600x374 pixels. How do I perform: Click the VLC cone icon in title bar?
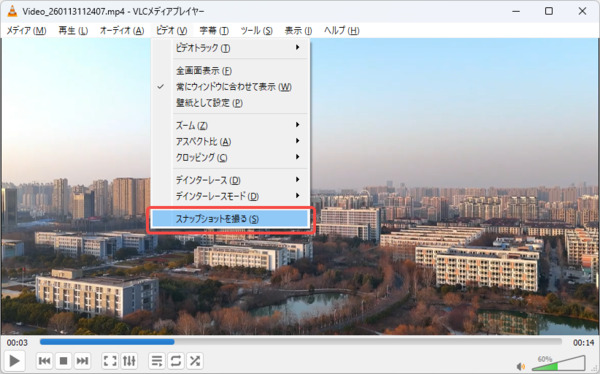point(12,11)
